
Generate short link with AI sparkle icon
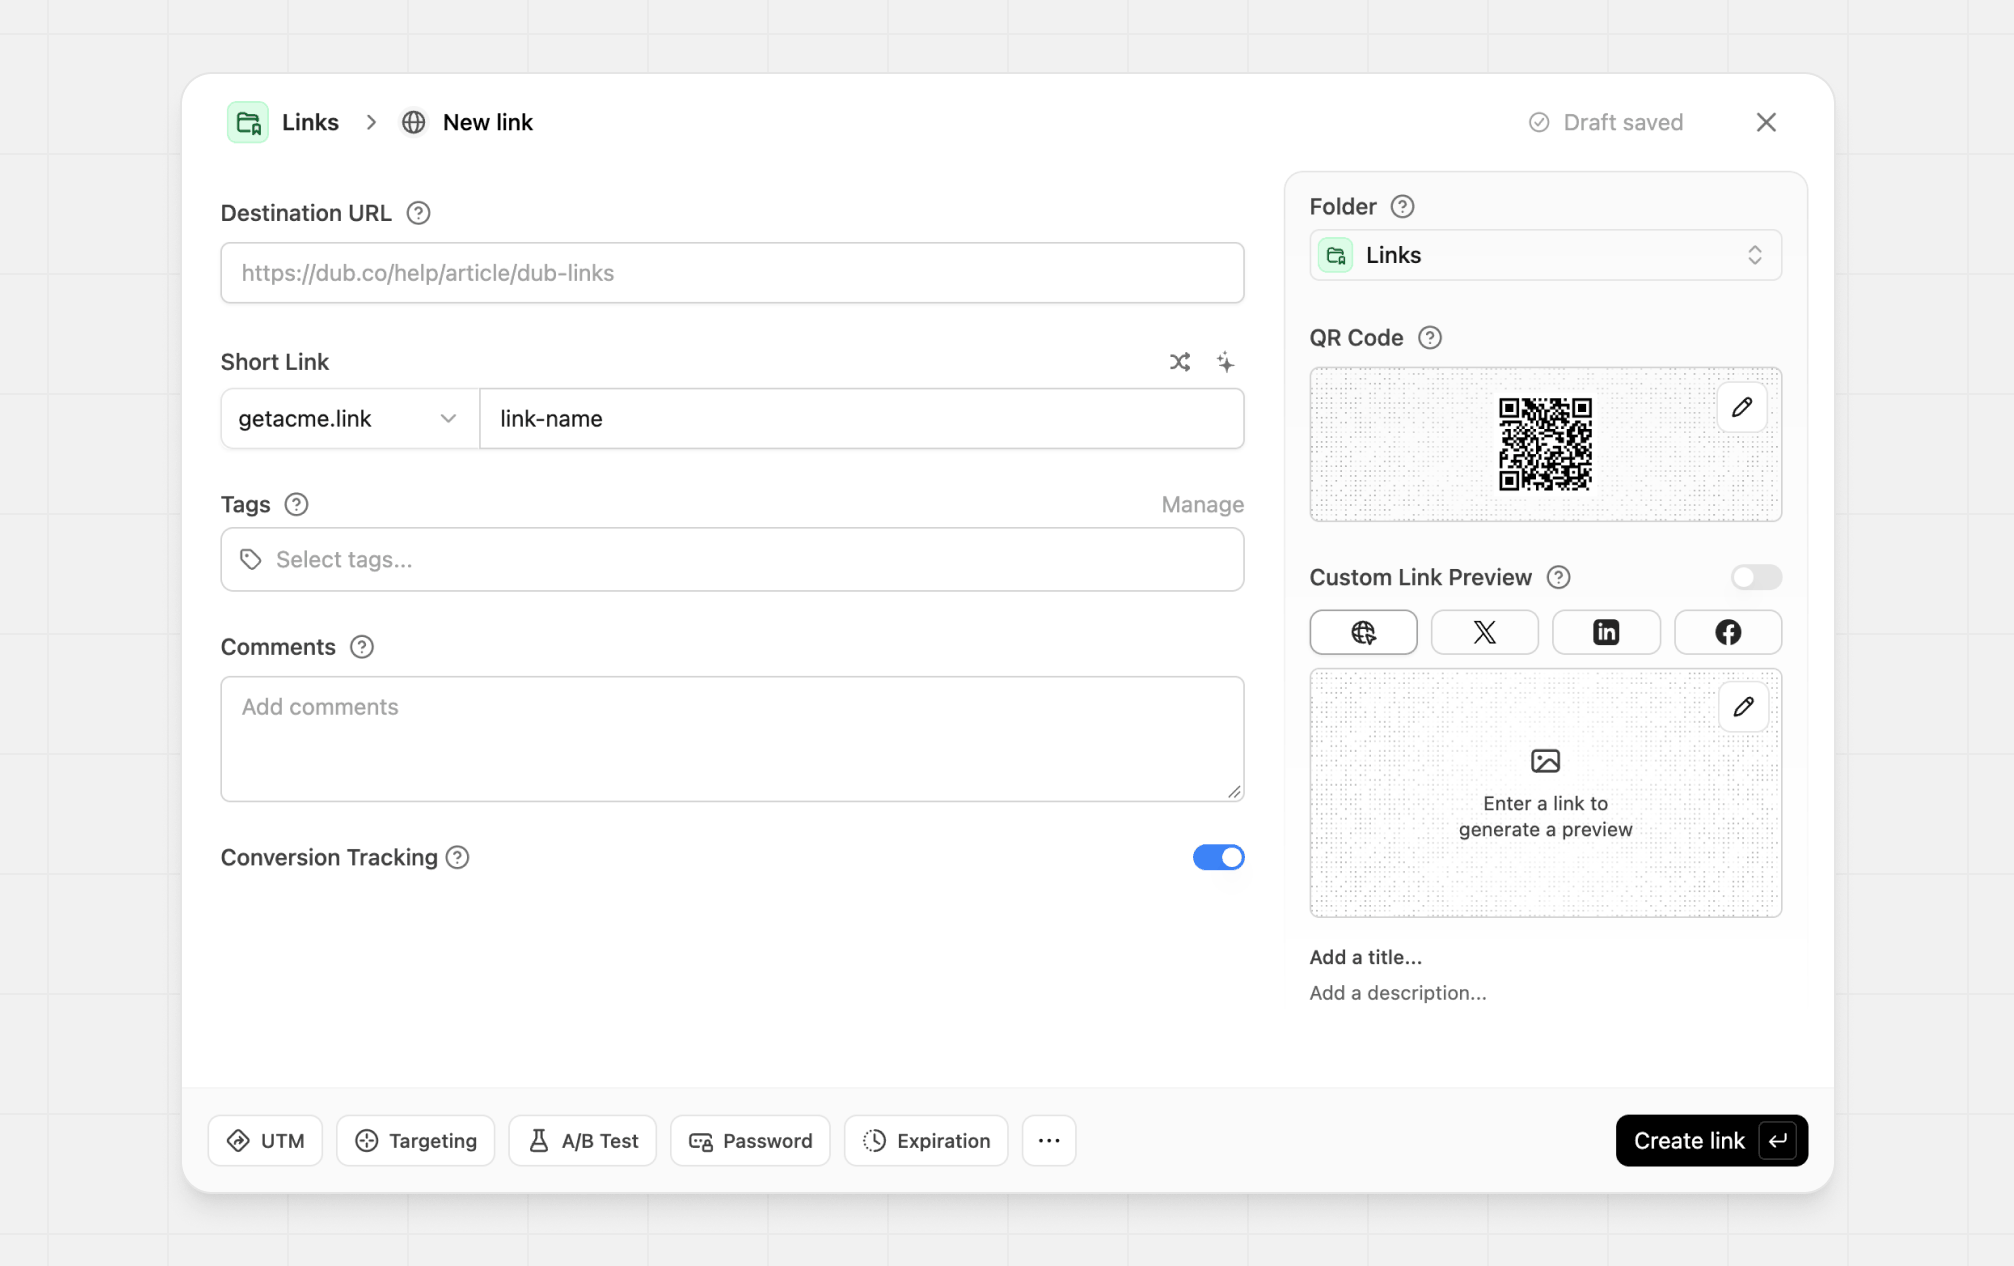(x=1225, y=362)
